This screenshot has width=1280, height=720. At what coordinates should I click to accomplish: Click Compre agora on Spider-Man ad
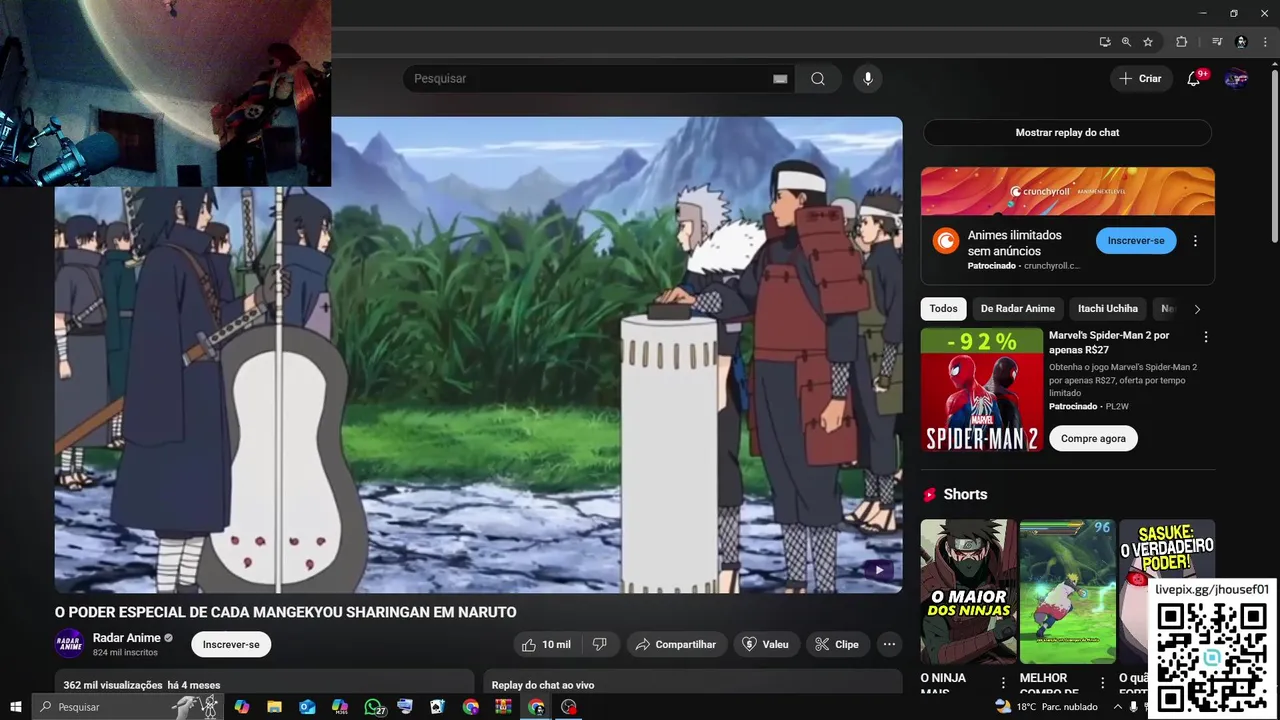tap(1093, 439)
